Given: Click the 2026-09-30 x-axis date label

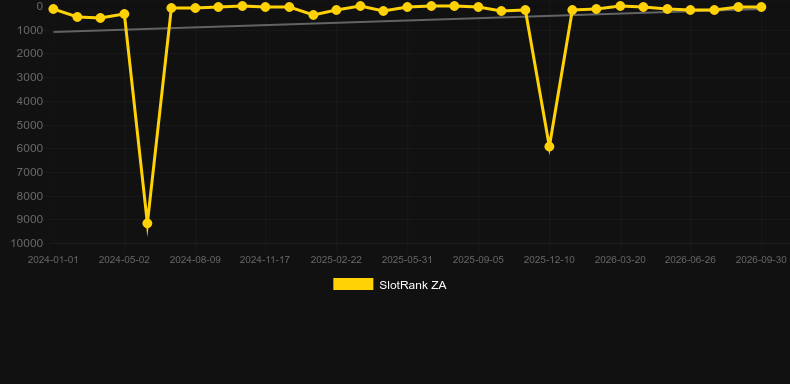Looking at the screenshot, I should tap(761, 260).
